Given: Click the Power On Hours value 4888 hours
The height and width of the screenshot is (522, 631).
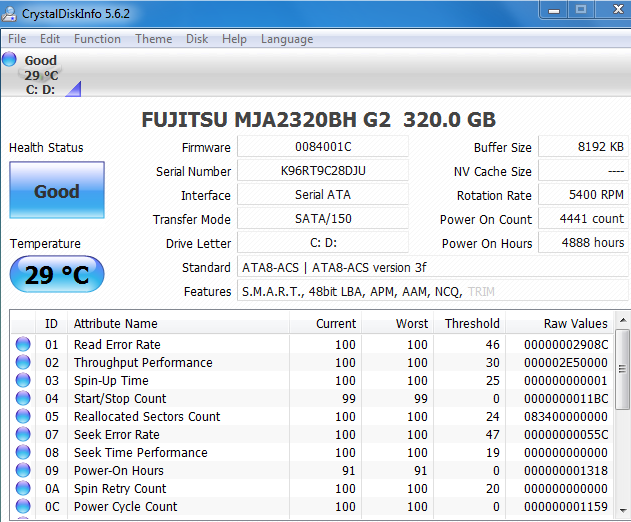Looking at the screenshot, I should [583, 243].
